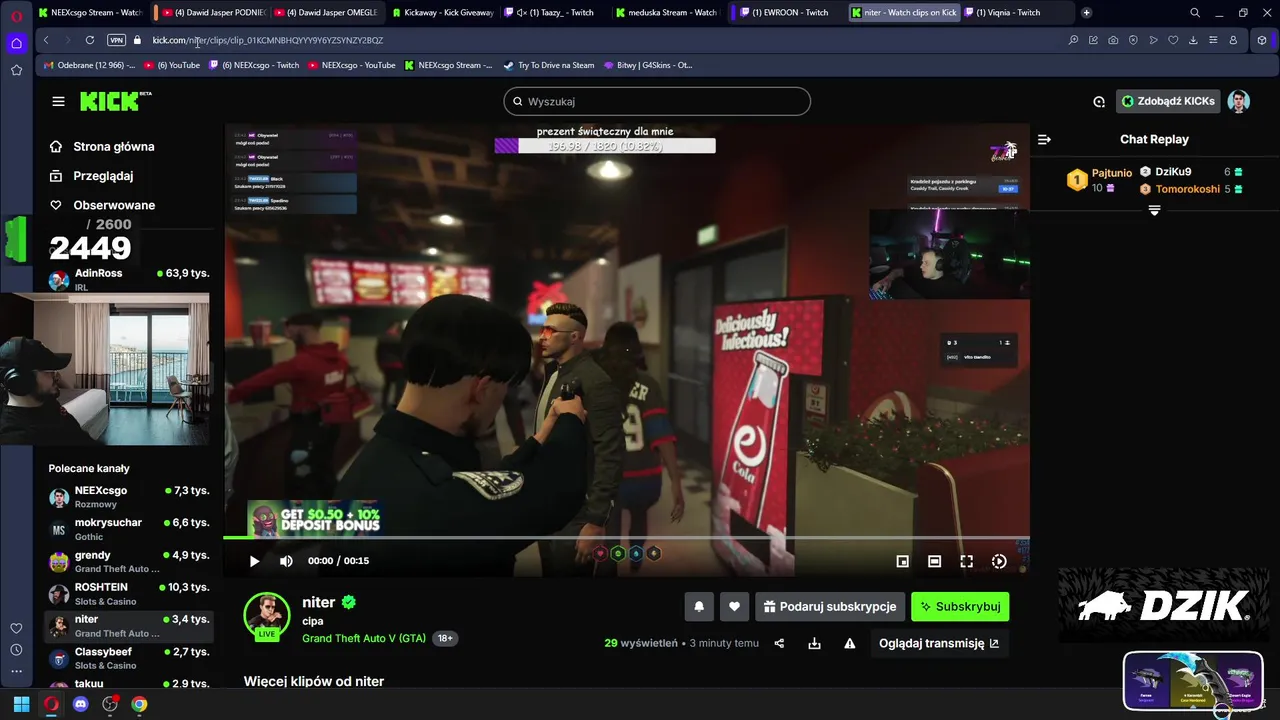The image size is (1280, 720).
Task: Open Discord from the taskbar
Action: click(80, 704)
